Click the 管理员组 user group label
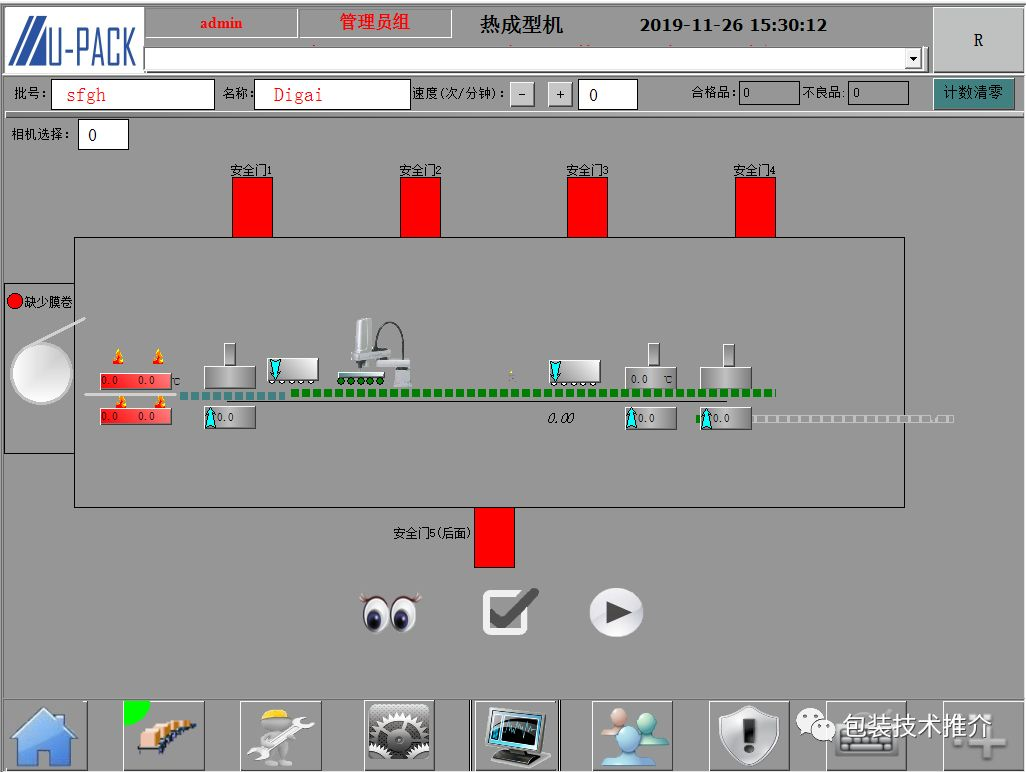 click(375, 22)
